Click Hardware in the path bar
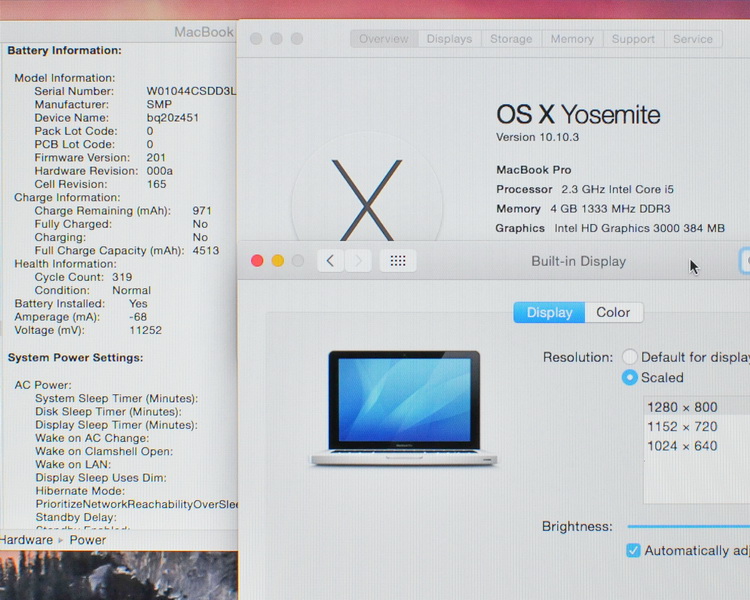Image resolution: width=750 pixels, height=600 pixels. point(26,540)
